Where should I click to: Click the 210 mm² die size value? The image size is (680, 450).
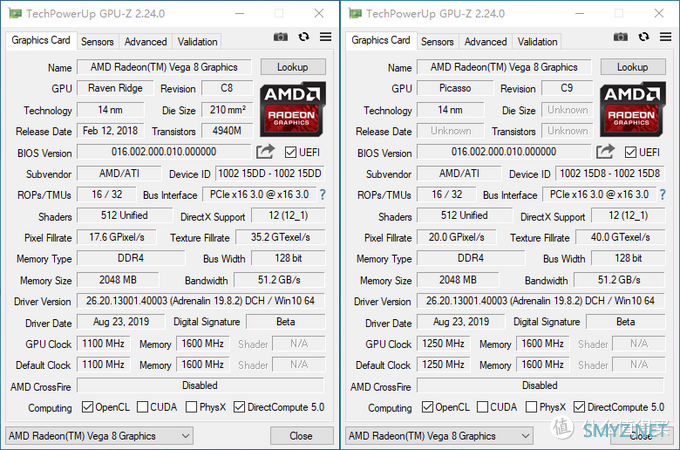click(228, 110)
